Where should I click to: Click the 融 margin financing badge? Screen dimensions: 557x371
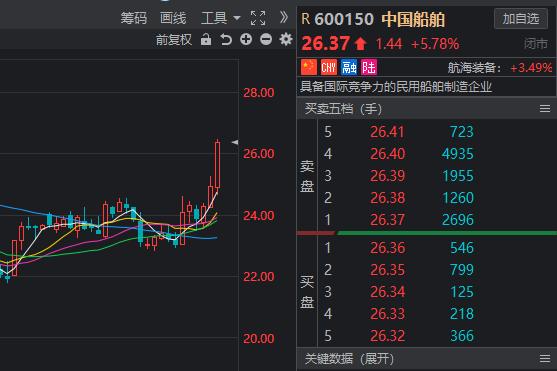(349, 67)
